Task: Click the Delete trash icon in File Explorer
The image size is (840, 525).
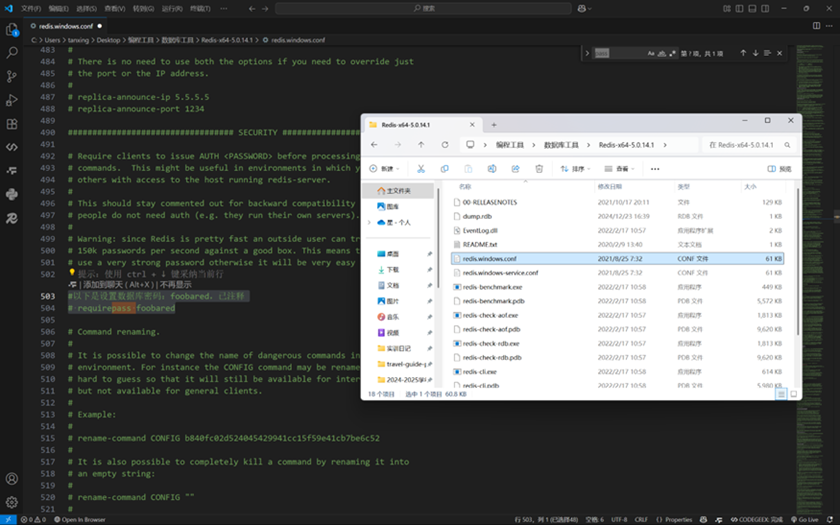Action: point(539,169)
